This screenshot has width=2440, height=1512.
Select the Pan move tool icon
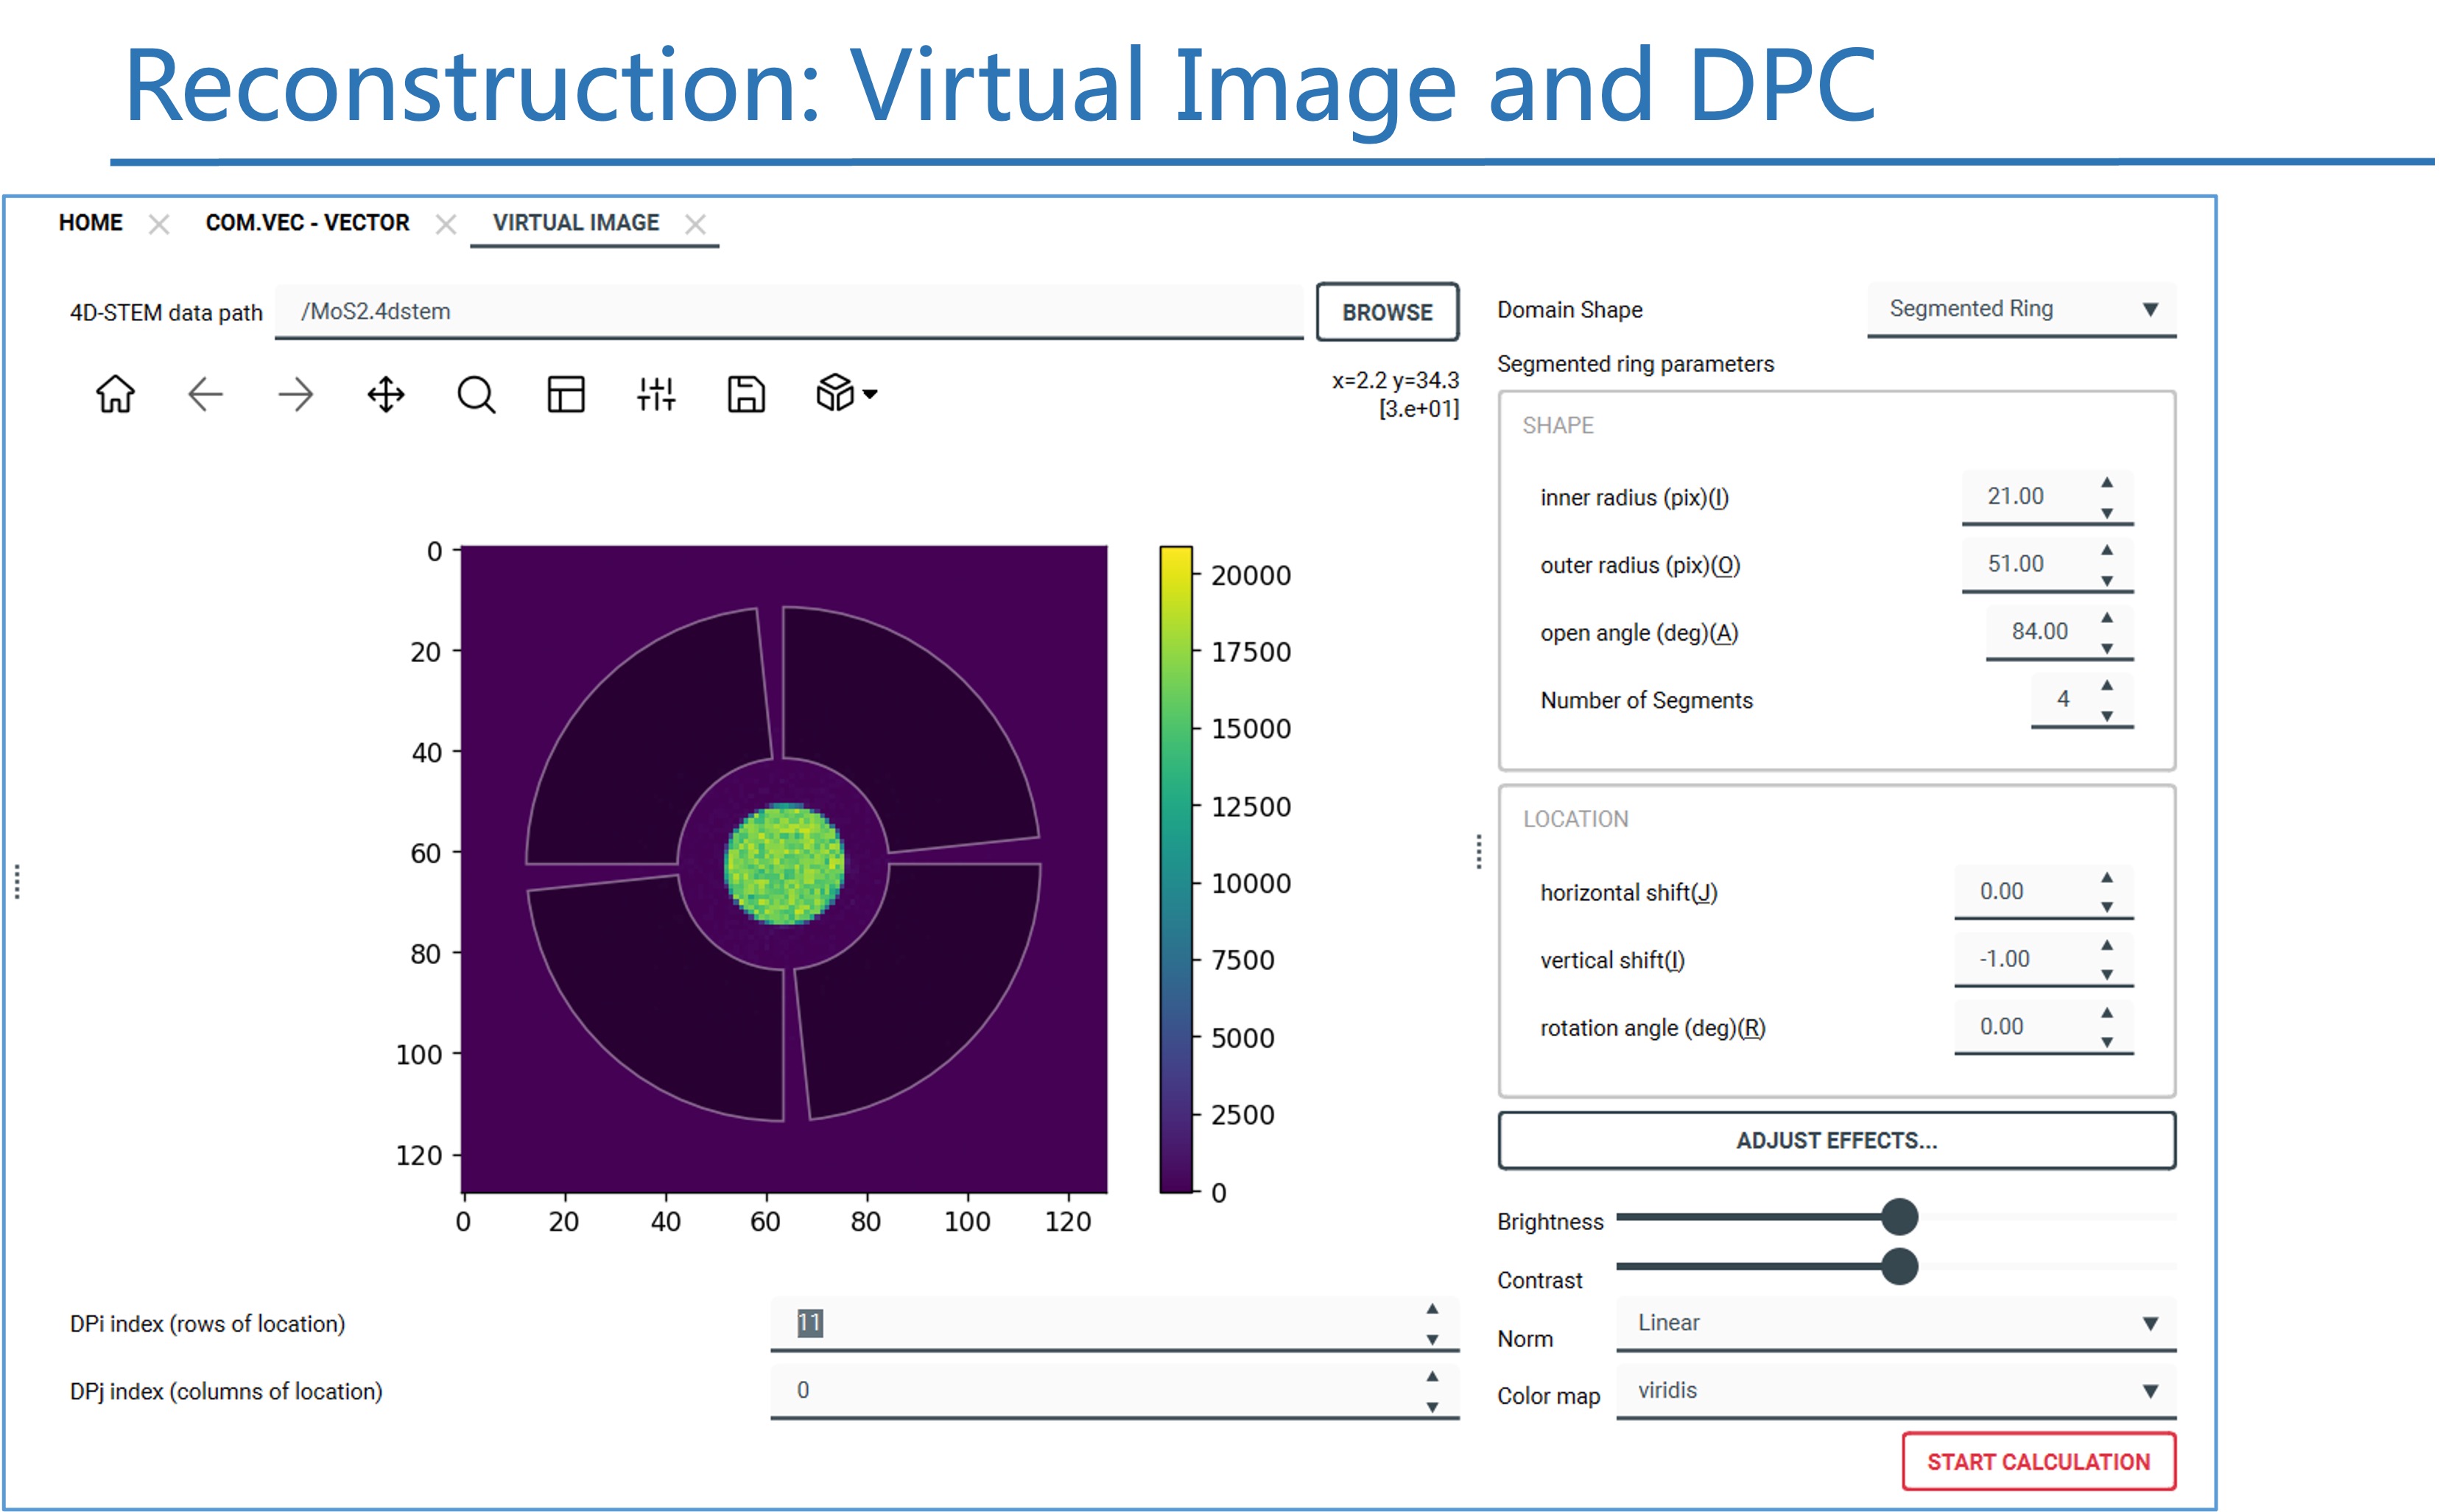coord(386,394)
